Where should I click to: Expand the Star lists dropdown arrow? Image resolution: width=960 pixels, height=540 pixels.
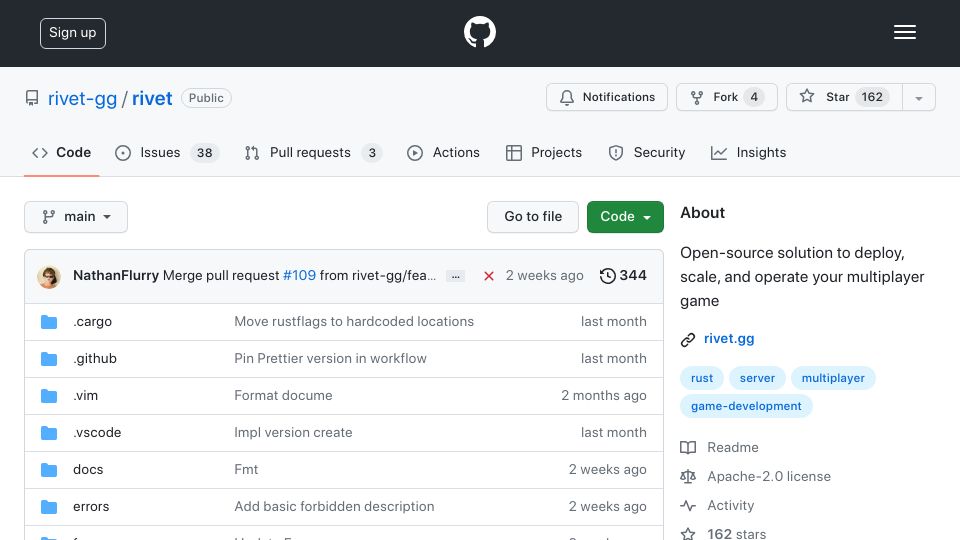point(919,97)
